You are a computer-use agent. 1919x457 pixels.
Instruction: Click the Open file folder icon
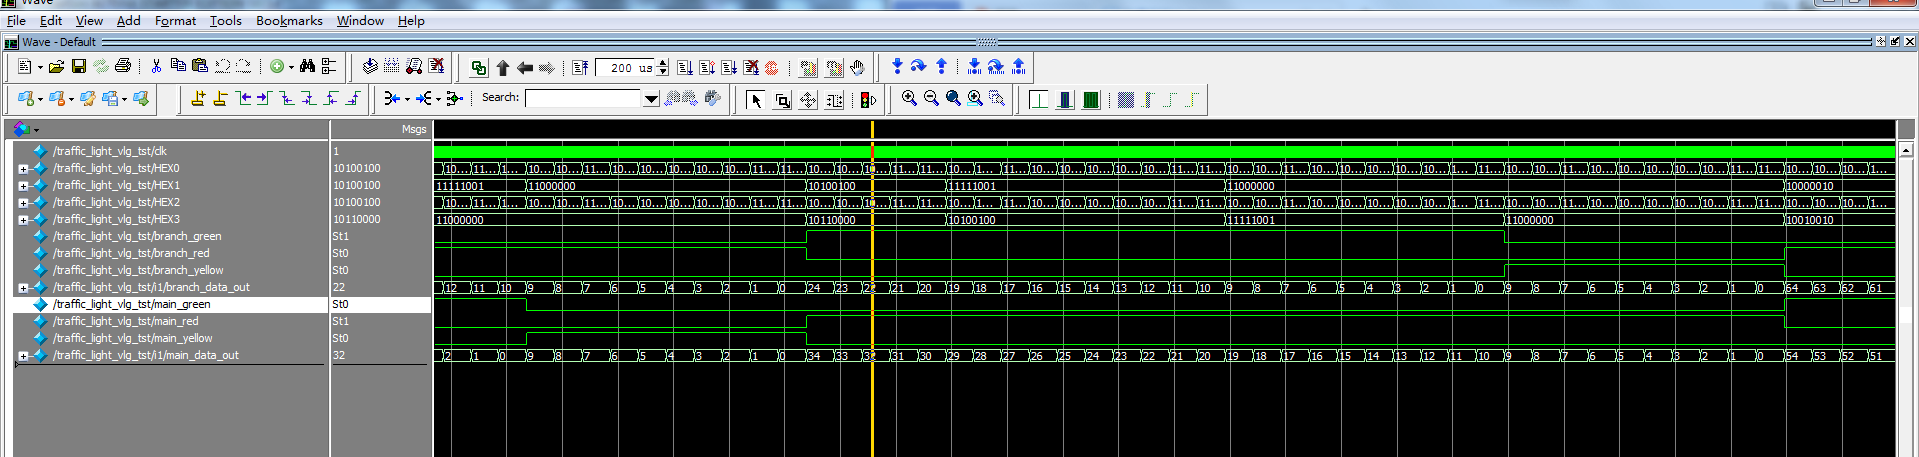pyautogui.click(x=56, y=67)
